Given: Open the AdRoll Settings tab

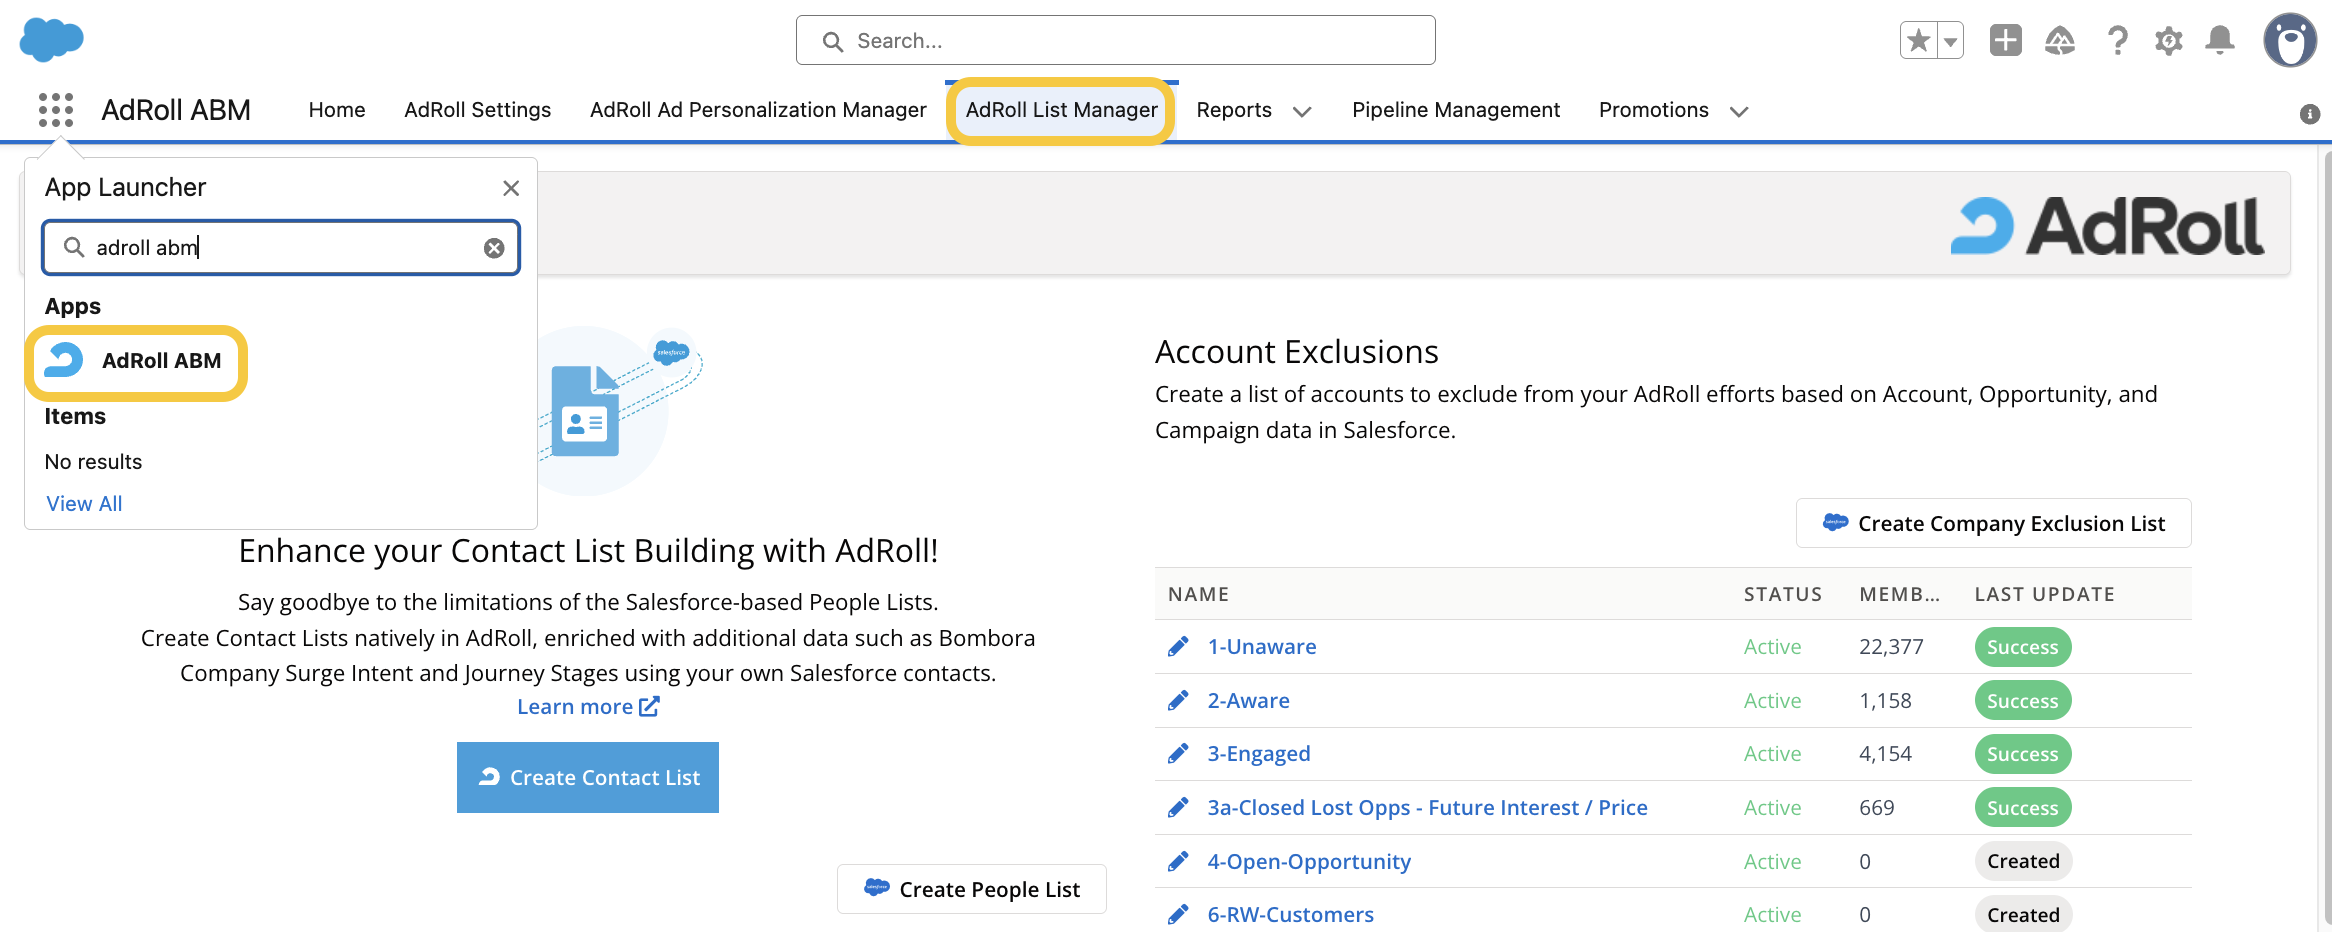Looking at the screenshot, I should (477, 110).
